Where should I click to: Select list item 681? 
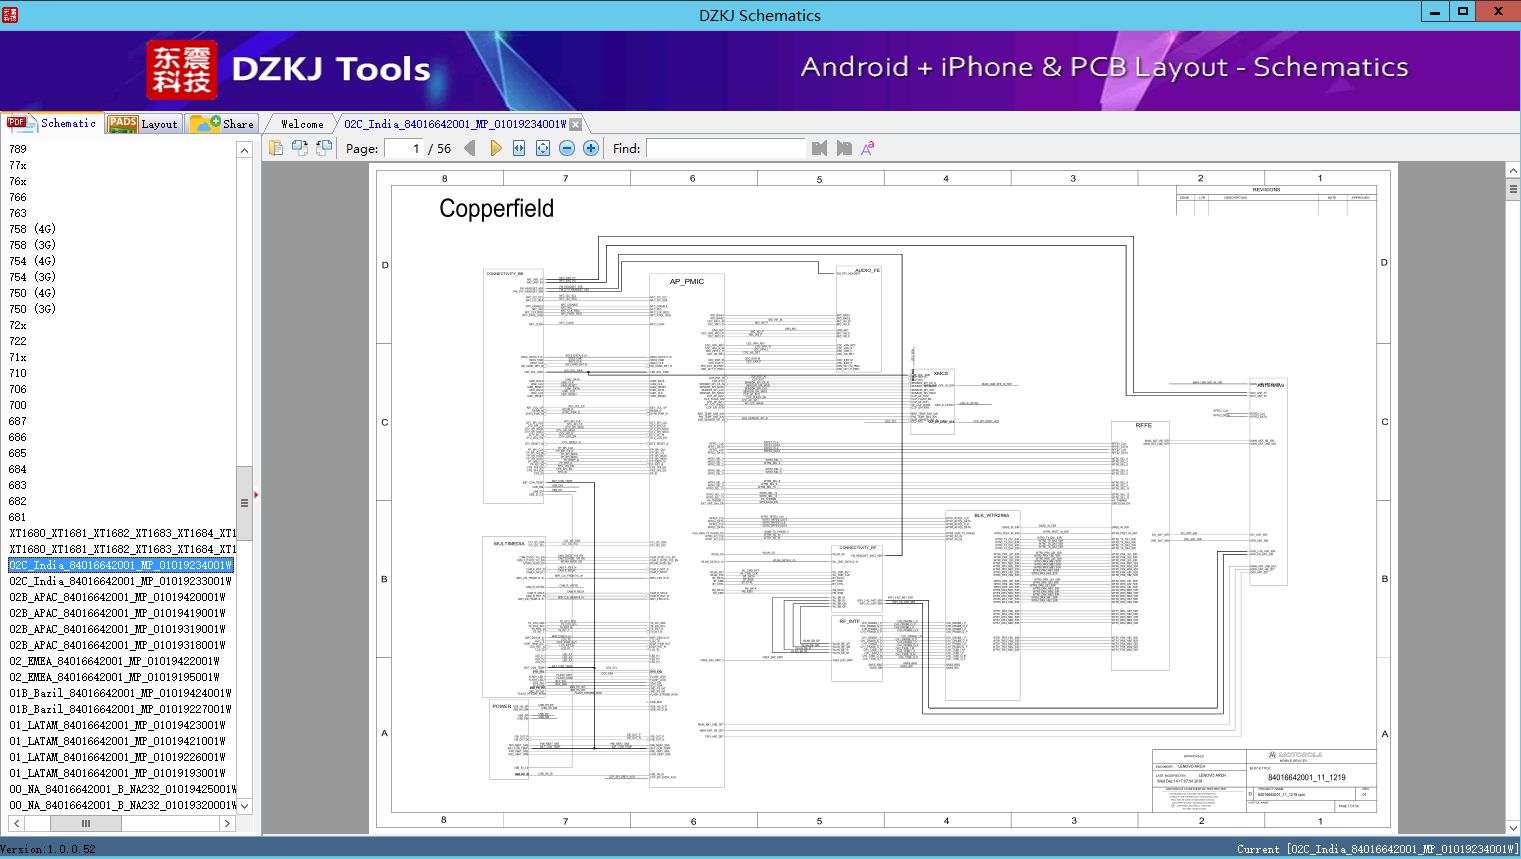[x=18, y=517]
